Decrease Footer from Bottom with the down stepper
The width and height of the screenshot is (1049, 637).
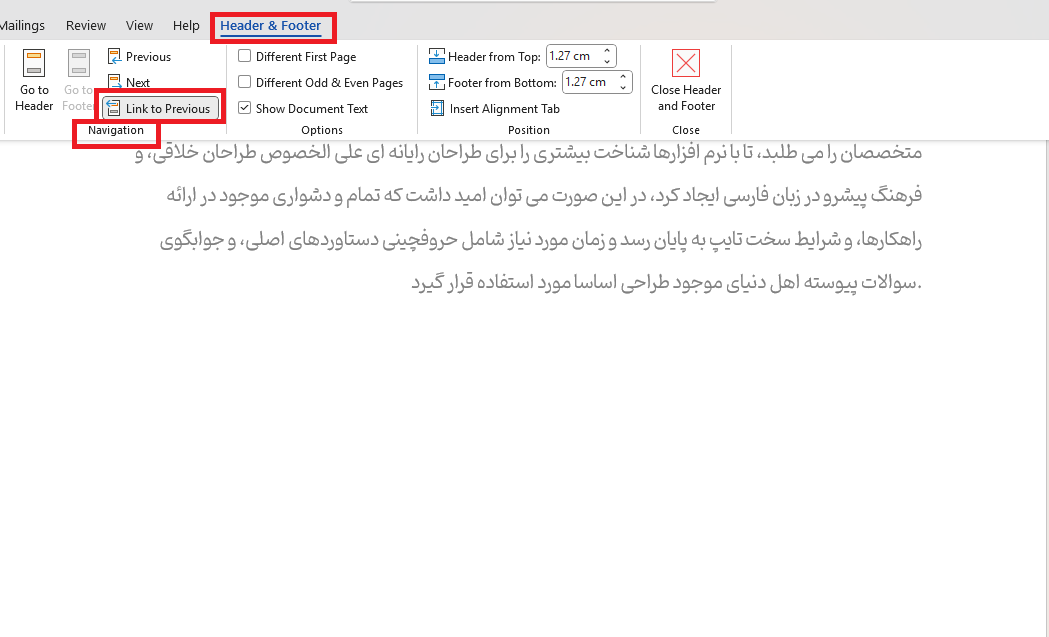(621, 87)
